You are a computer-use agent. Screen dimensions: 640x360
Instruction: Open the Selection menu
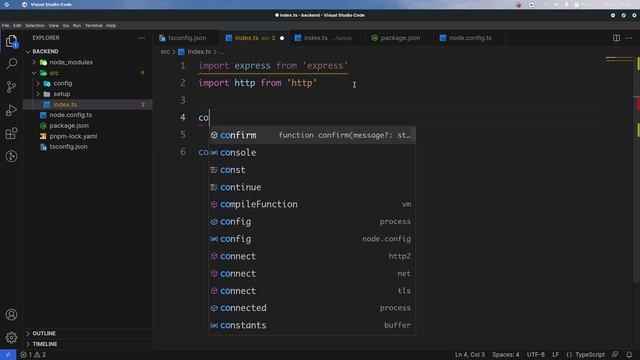tap(35, 25)
